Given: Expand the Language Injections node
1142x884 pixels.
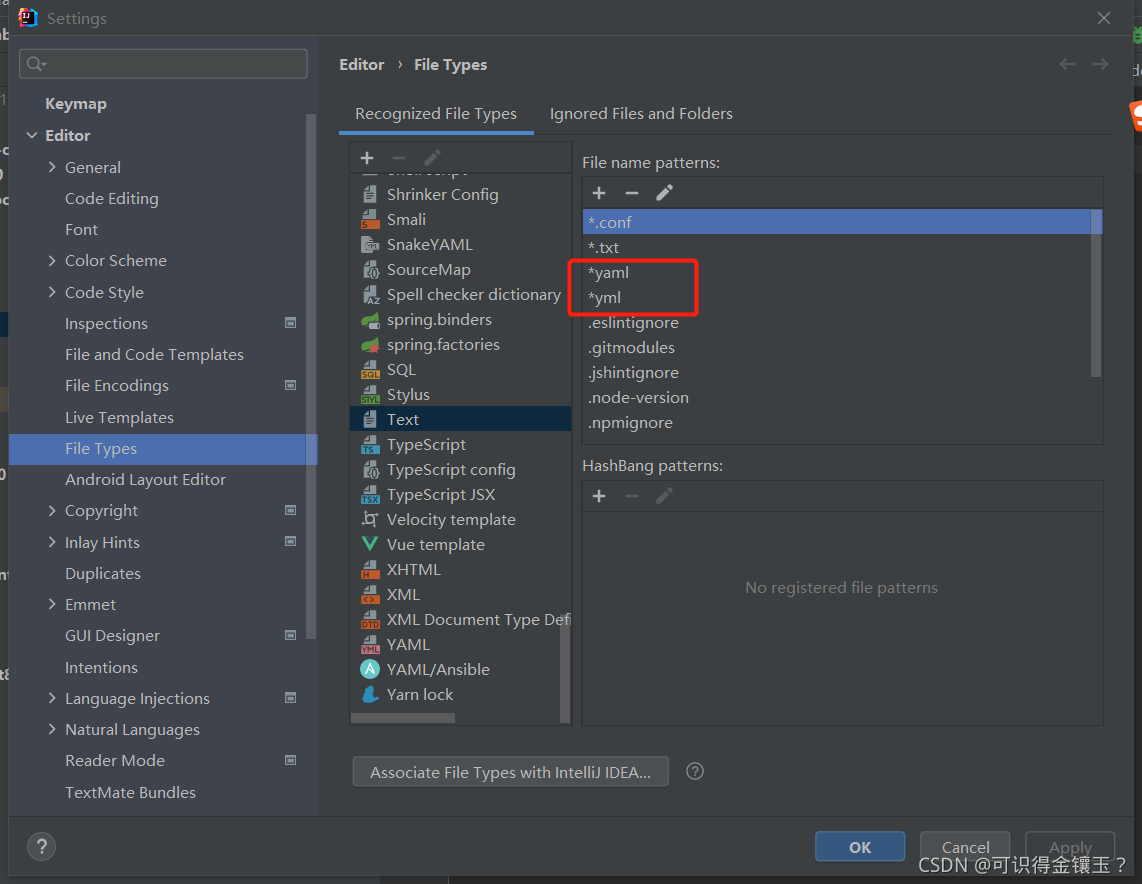Looking at the screenshot, I should (52, 698).
